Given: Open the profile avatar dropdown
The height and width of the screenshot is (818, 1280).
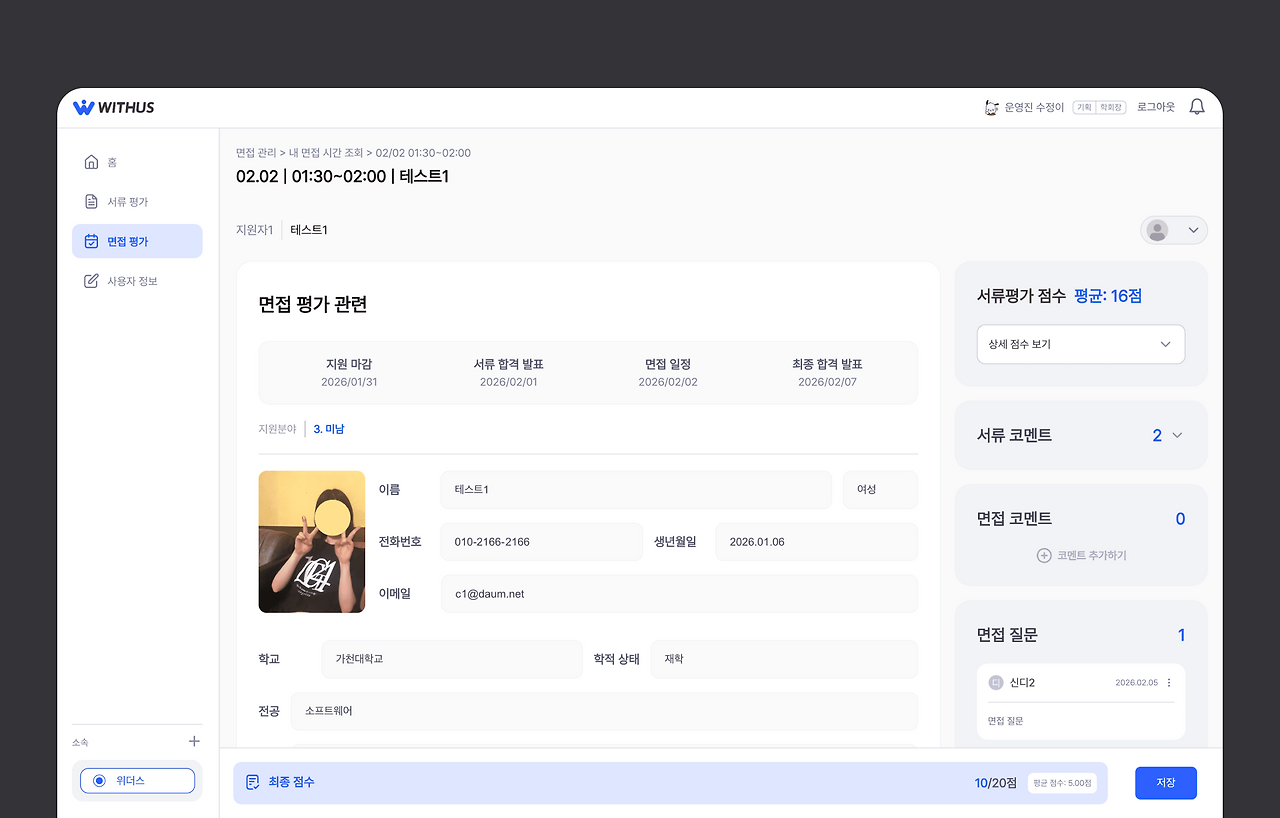Looking at the screenshot, I should tap(1174, 230).
